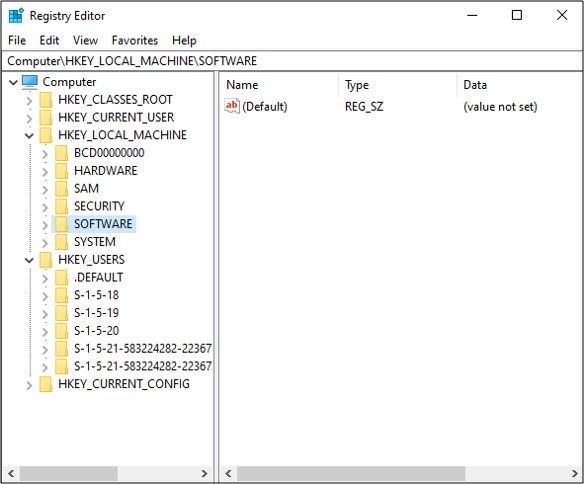Expand the HARDWARE key
Viewport: 584px width, 484px height.
45,172
